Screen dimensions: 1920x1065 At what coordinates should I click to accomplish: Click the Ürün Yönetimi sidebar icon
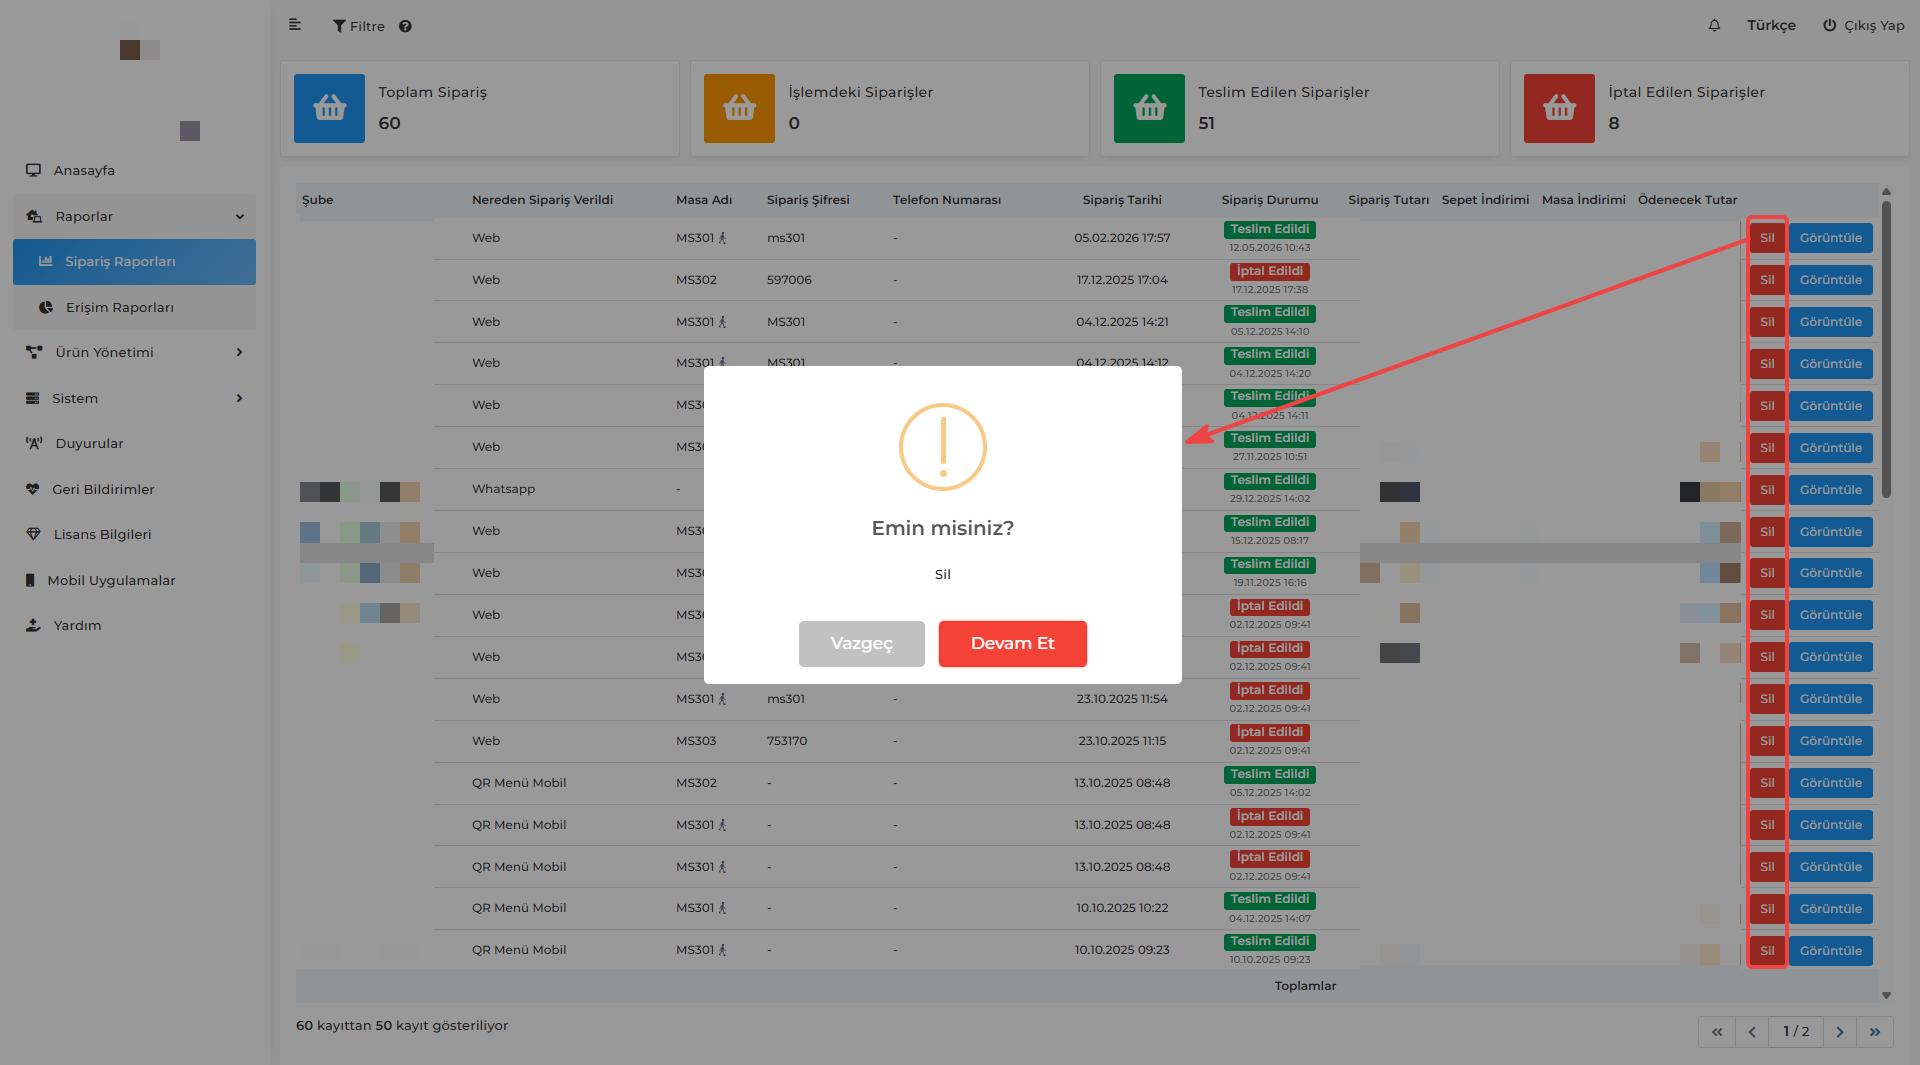34,352
